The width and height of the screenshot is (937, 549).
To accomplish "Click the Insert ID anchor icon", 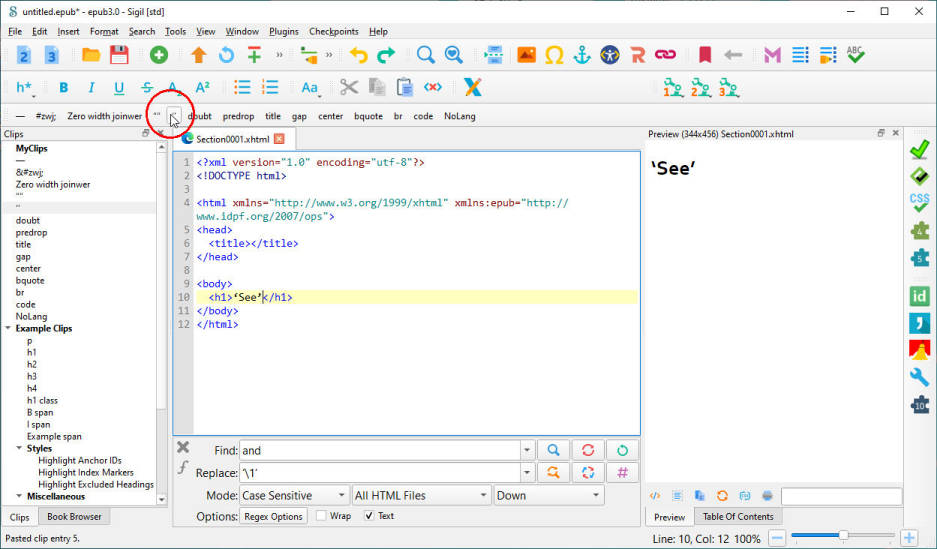I will point(582,55).
